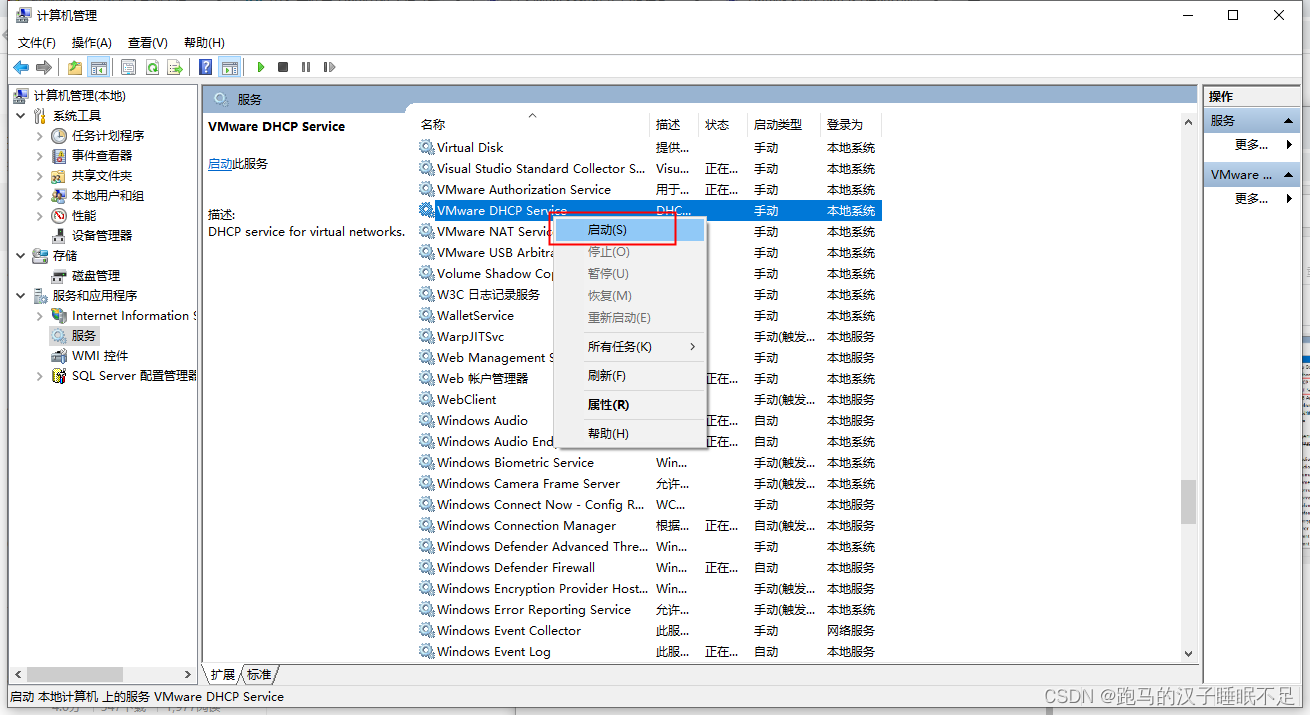This screenshot has width=1310, height=715.
Task: Choose 属性(R) in the context menu
Action: pos(630,405)
